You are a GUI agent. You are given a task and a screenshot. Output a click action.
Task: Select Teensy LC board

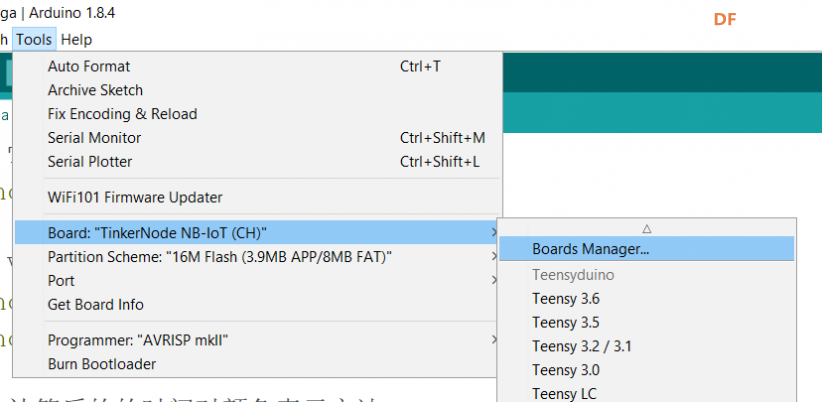(x=646, y=394)
